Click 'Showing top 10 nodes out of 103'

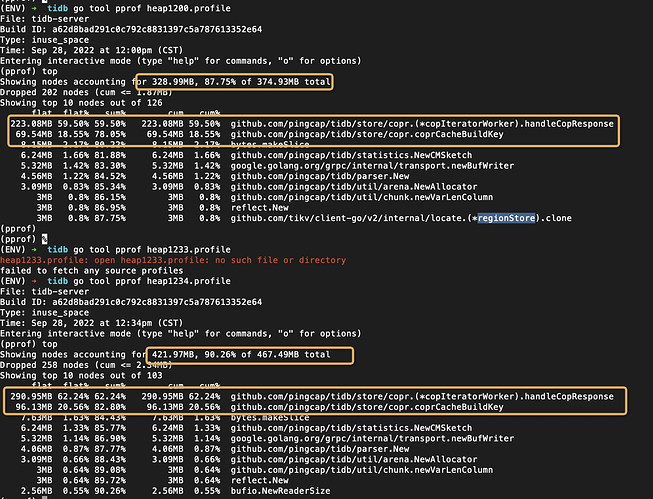pyautogui.click(x=81, y=375)
